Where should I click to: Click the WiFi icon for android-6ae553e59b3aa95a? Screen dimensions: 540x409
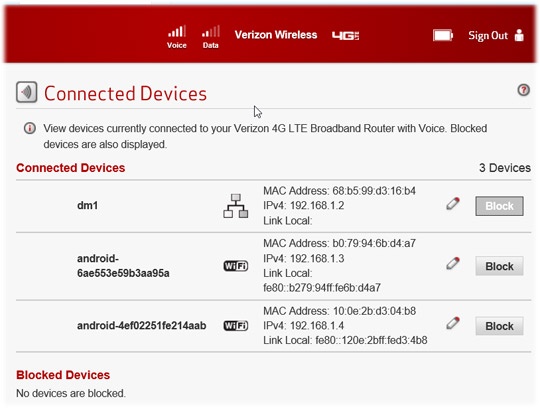tap(236, 266)
